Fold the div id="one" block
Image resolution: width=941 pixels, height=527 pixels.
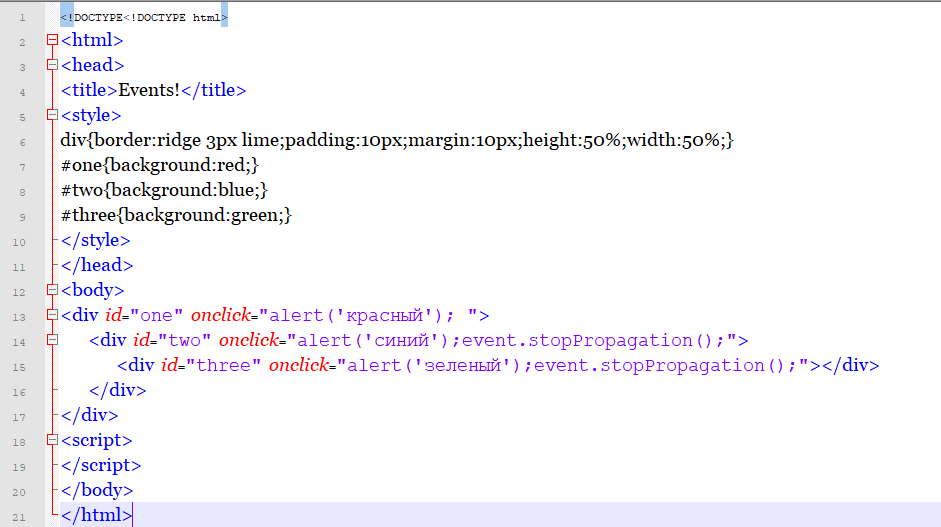click(53, 316)
